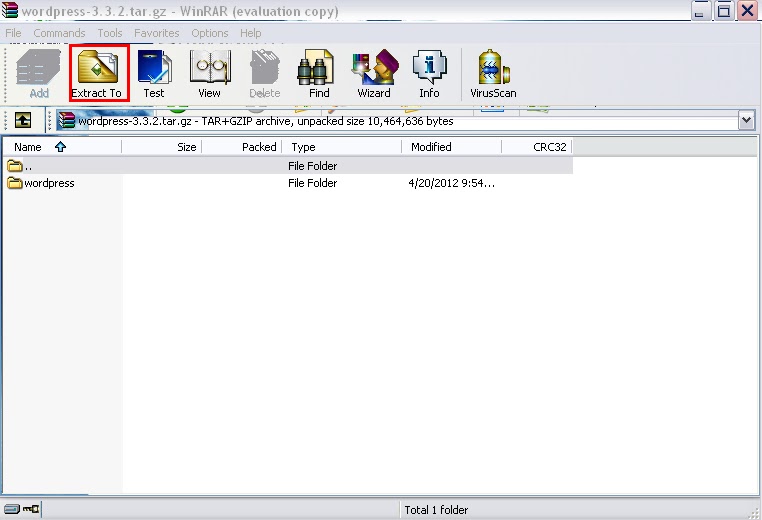The height and width of the screenshot is (520, 762).
Task: Launch the Wizard tool
Action: coord(374,74)
